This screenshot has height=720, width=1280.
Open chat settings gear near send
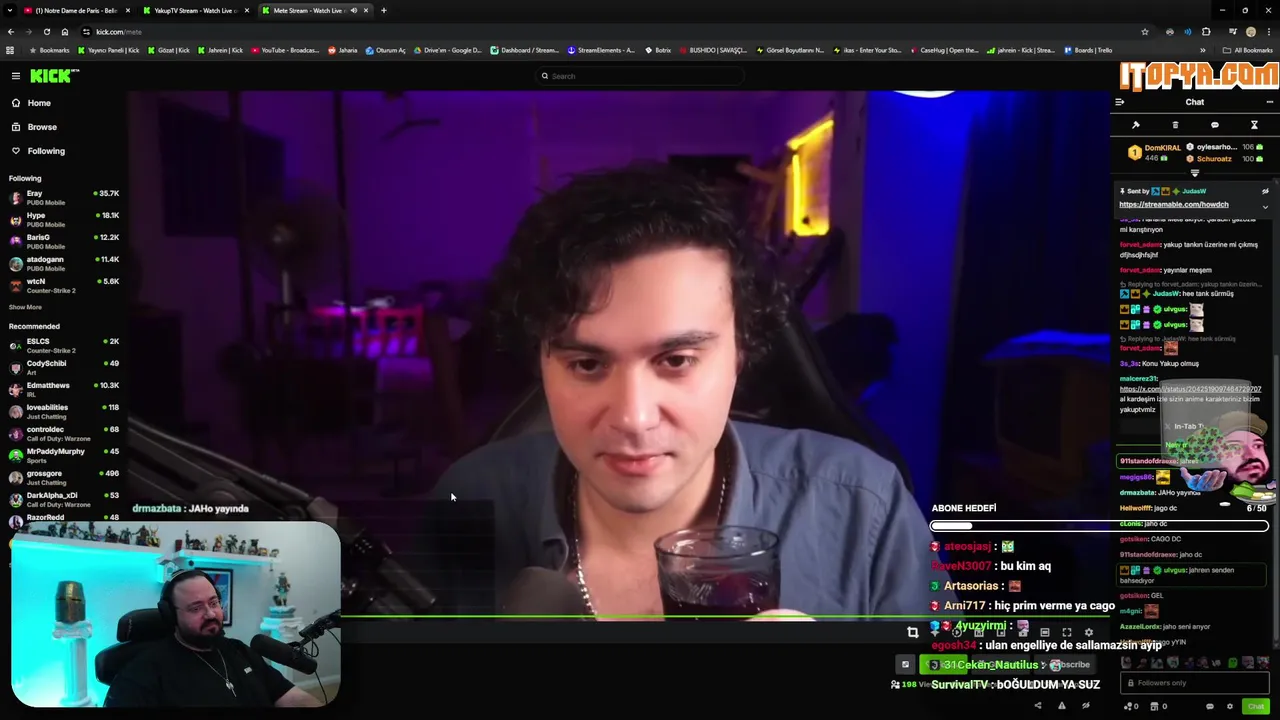1230,706
